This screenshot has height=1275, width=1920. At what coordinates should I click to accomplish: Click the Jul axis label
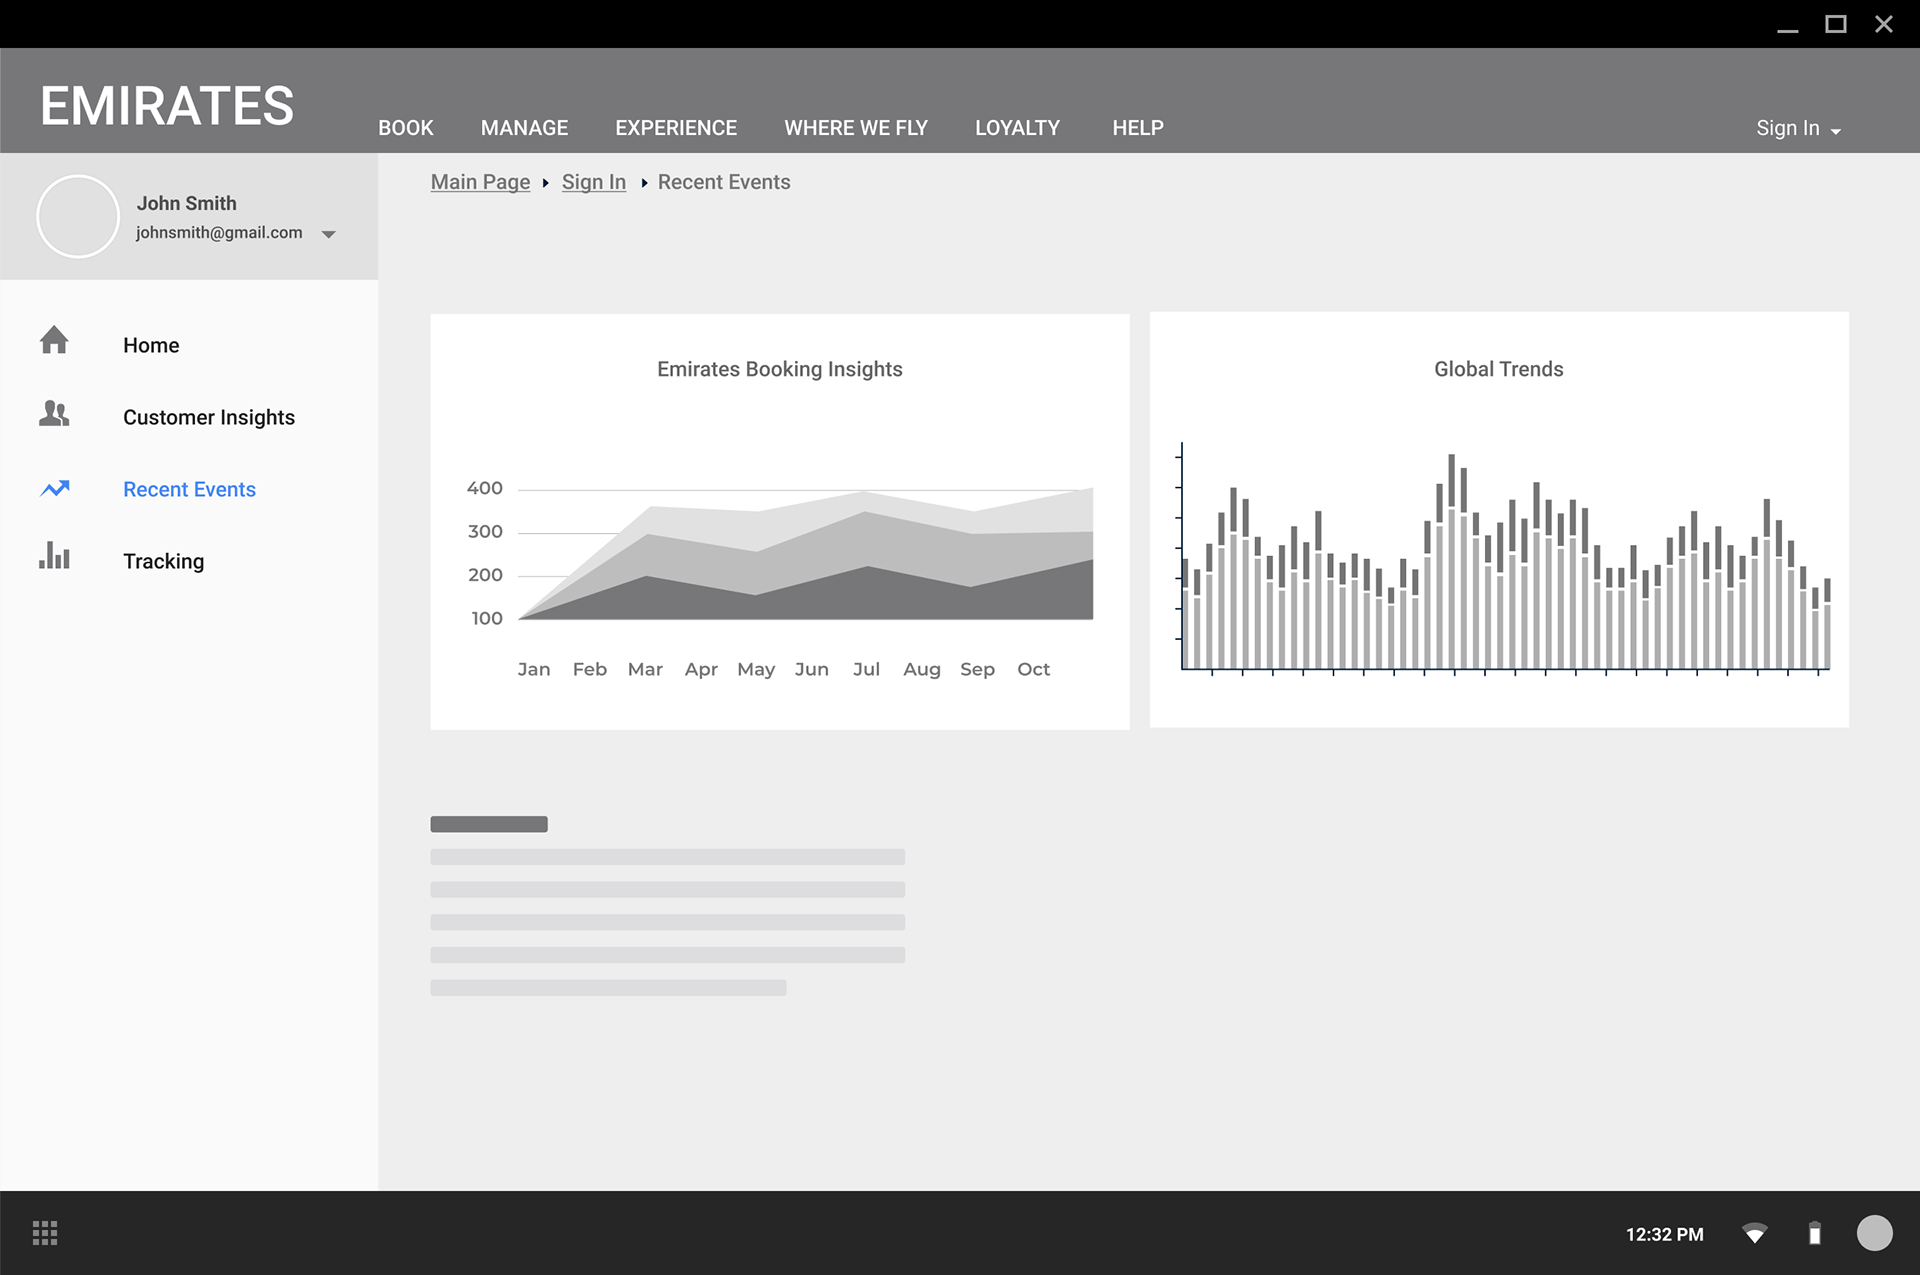pos(866,669)
